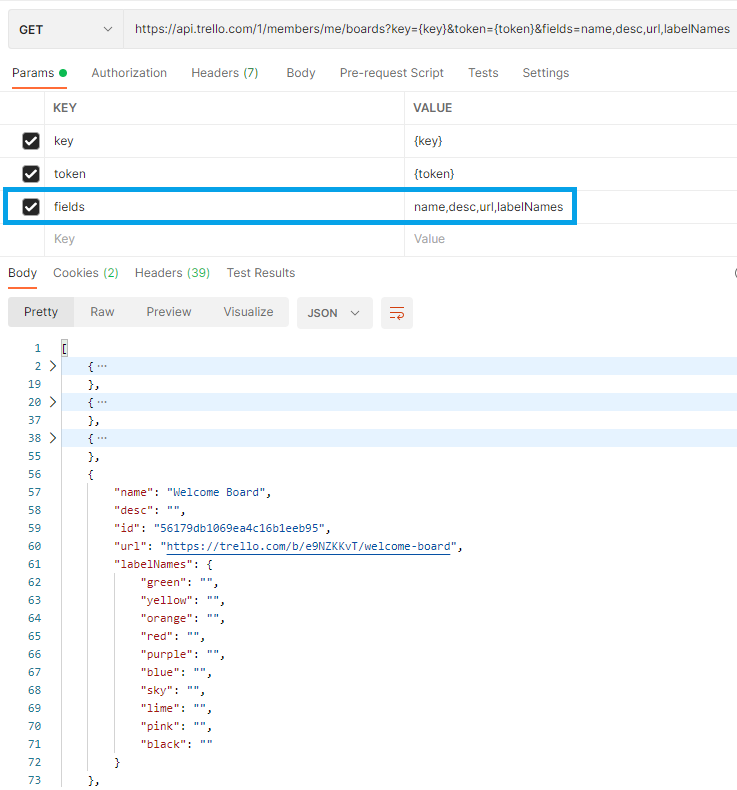
Task: Toggle the wrap lines icon
Action: pyautogui.click(x=397, y=313)
